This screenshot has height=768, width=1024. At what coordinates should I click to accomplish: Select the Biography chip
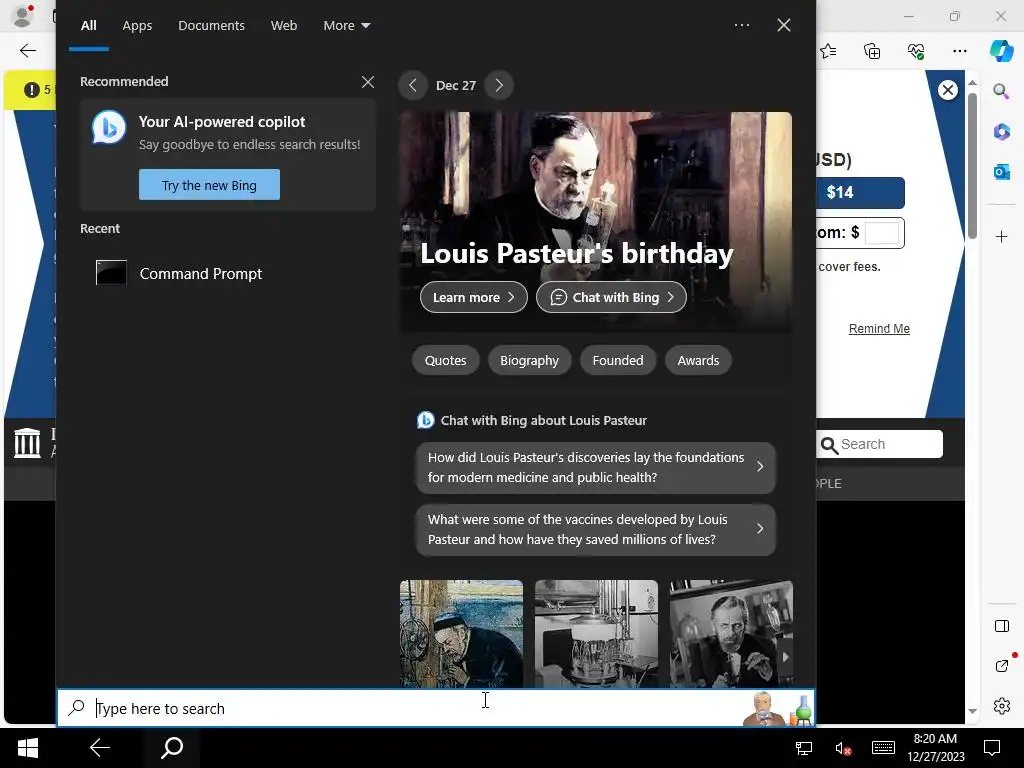[530, 360]
